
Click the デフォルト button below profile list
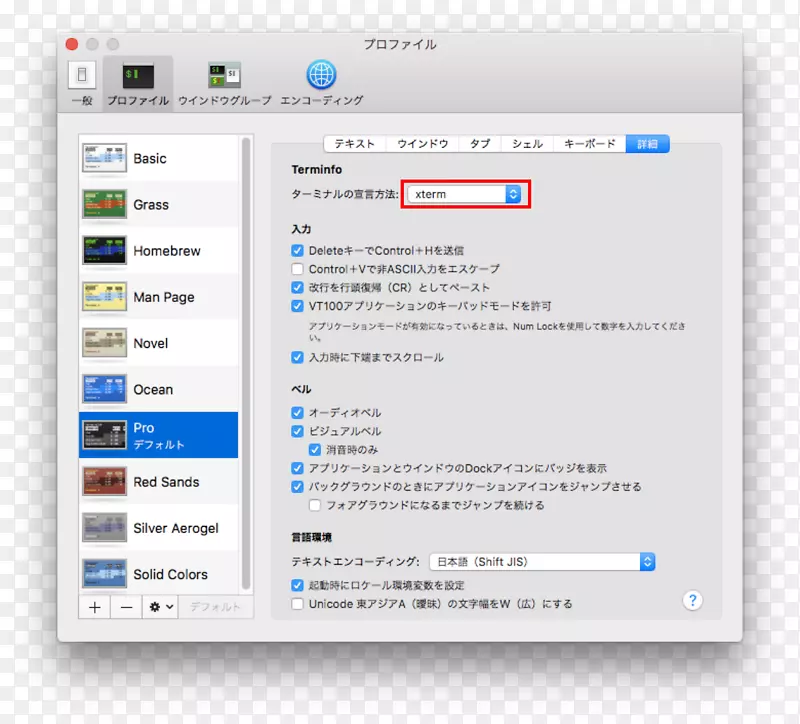pos(215,607)
